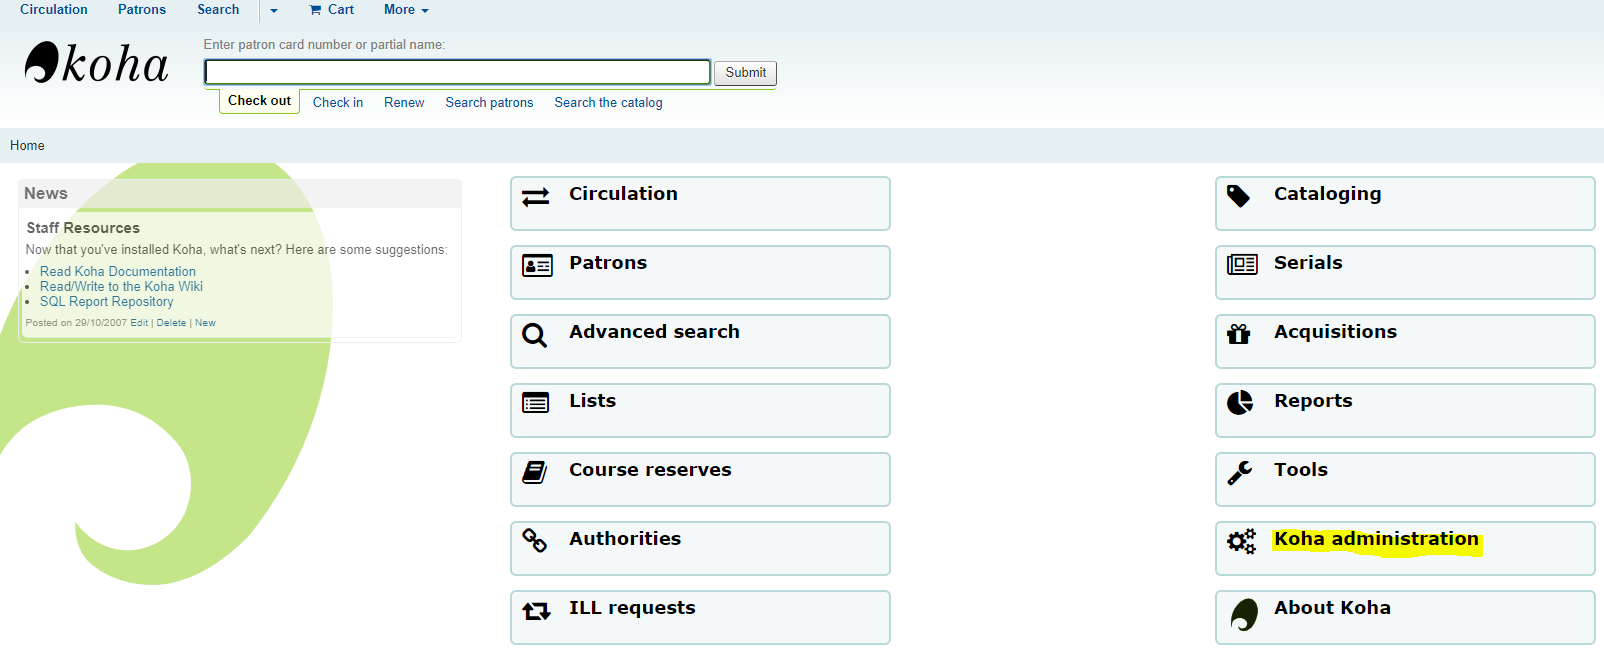1604x656 pixels.
Task: Open the Read Koha Documentation link
Action: coord(118,271)
